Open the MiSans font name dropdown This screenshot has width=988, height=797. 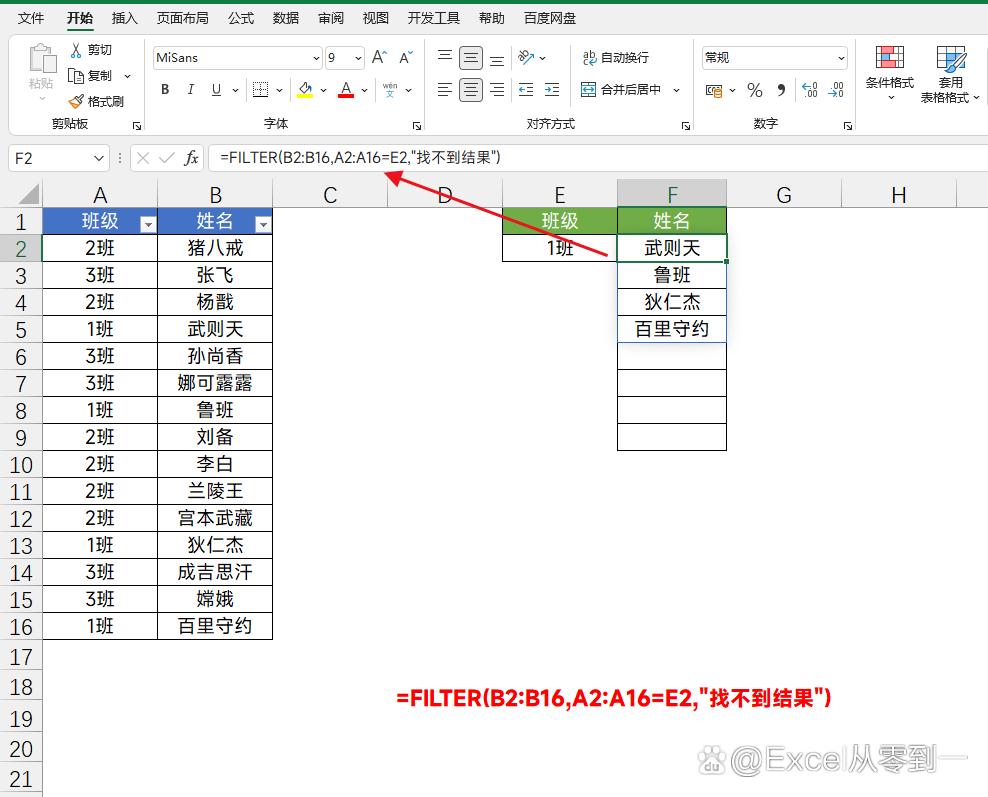[316, 58]
